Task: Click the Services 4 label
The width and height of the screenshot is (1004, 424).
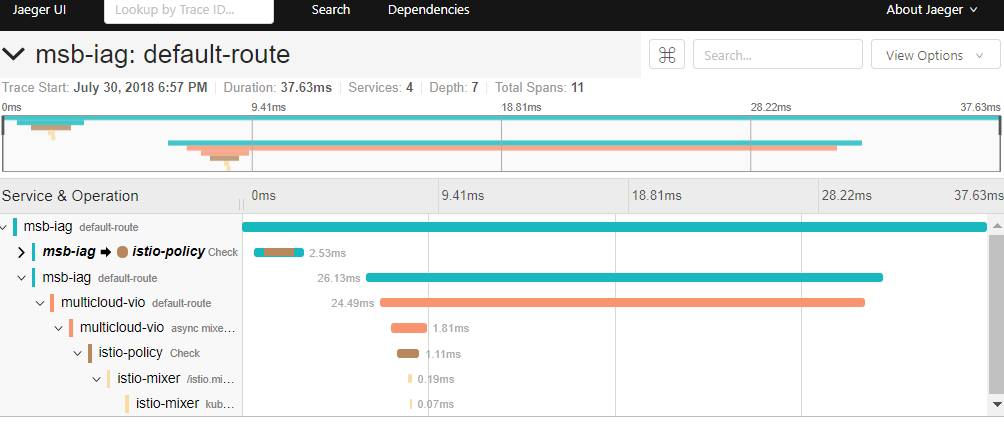Action: 380,88
